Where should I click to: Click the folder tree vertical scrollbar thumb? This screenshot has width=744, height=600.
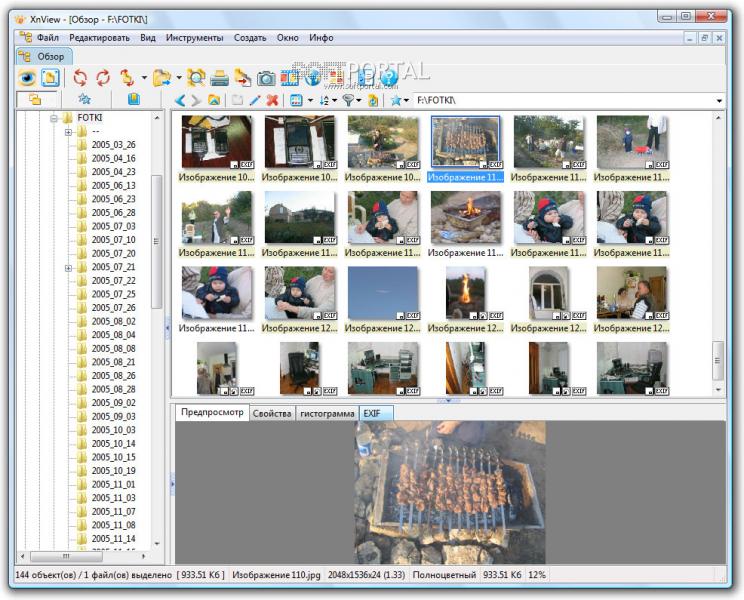(x=156, y=241)
